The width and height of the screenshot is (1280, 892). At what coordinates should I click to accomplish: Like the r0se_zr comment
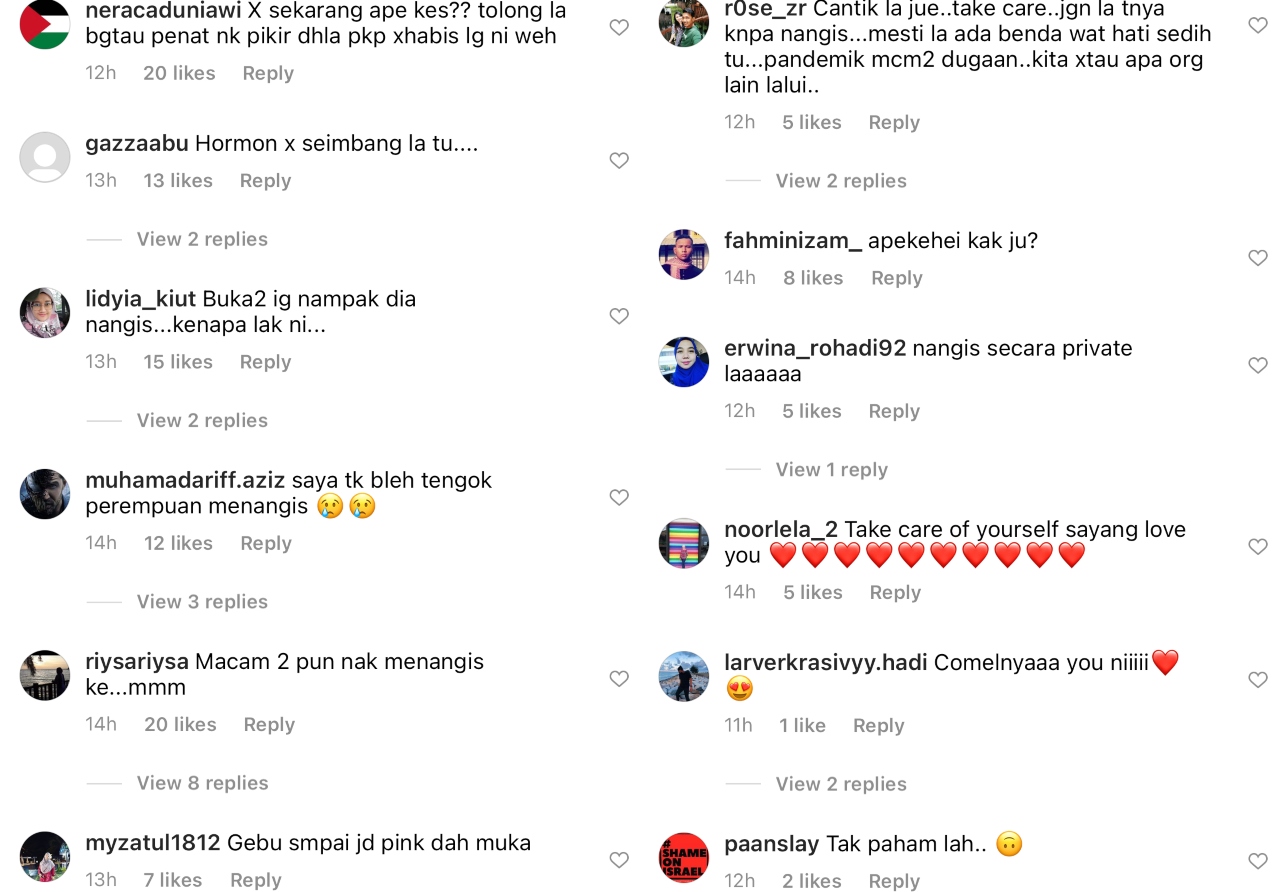coord(1258,25)
